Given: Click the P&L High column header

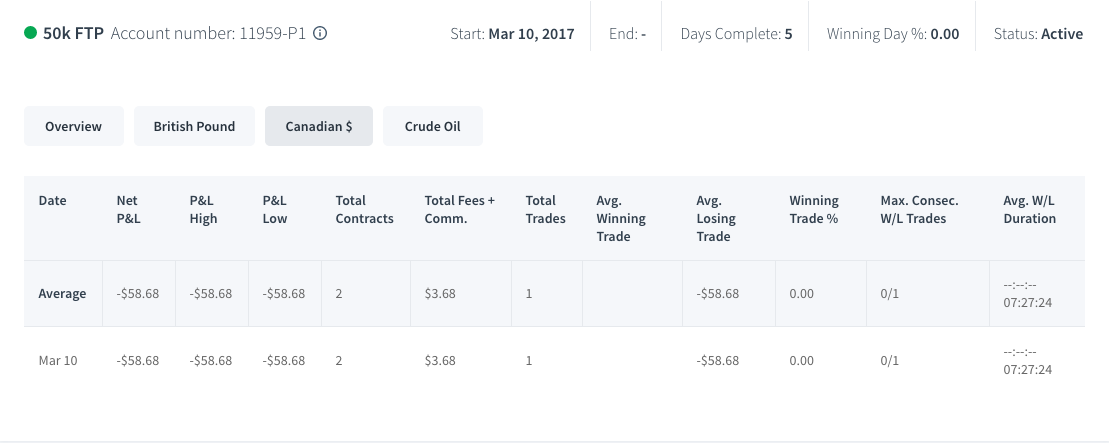Looking at the screenshot, I should click(x=204, y=209).
